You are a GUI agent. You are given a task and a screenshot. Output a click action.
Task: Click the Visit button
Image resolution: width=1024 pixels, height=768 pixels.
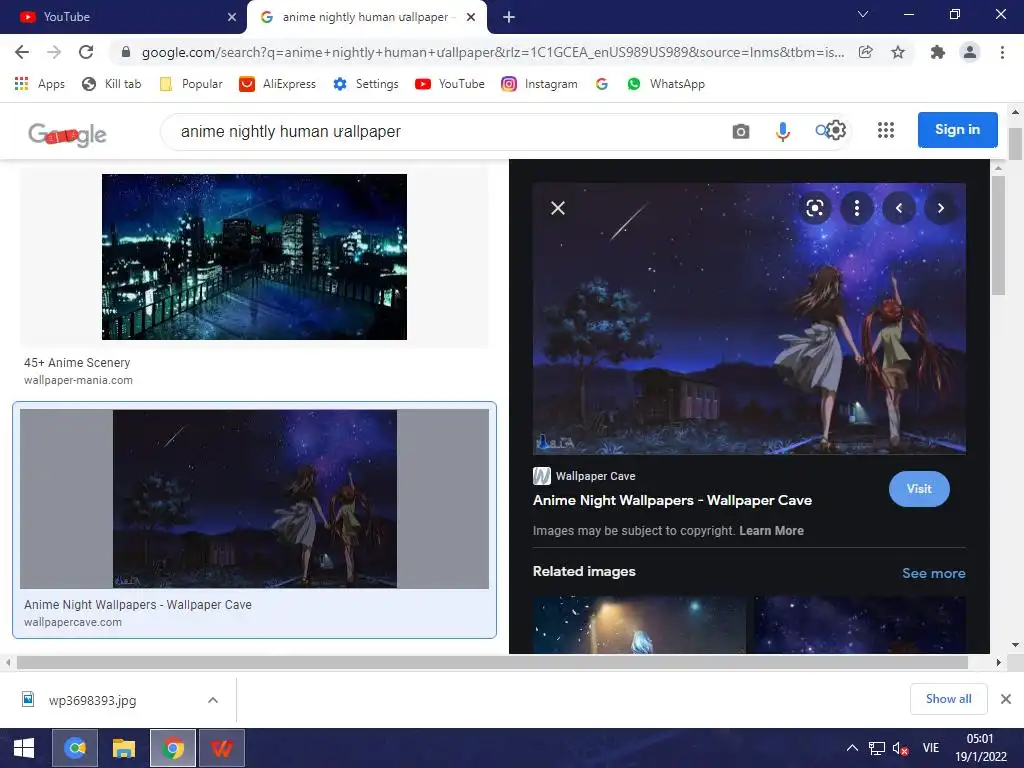[x=919, y=488]
